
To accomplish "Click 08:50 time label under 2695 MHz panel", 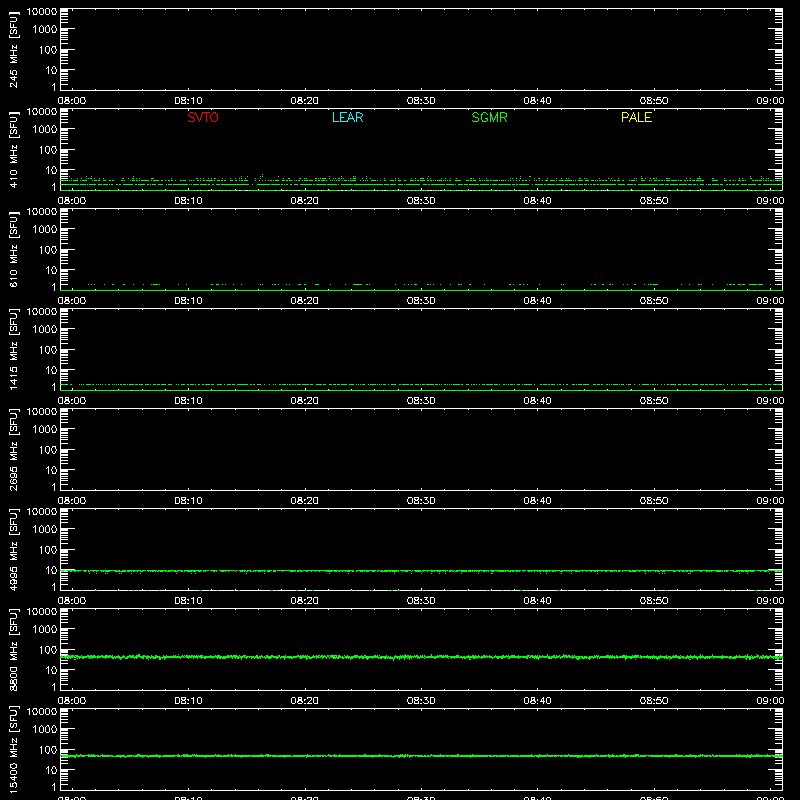I will coord(654,501).
